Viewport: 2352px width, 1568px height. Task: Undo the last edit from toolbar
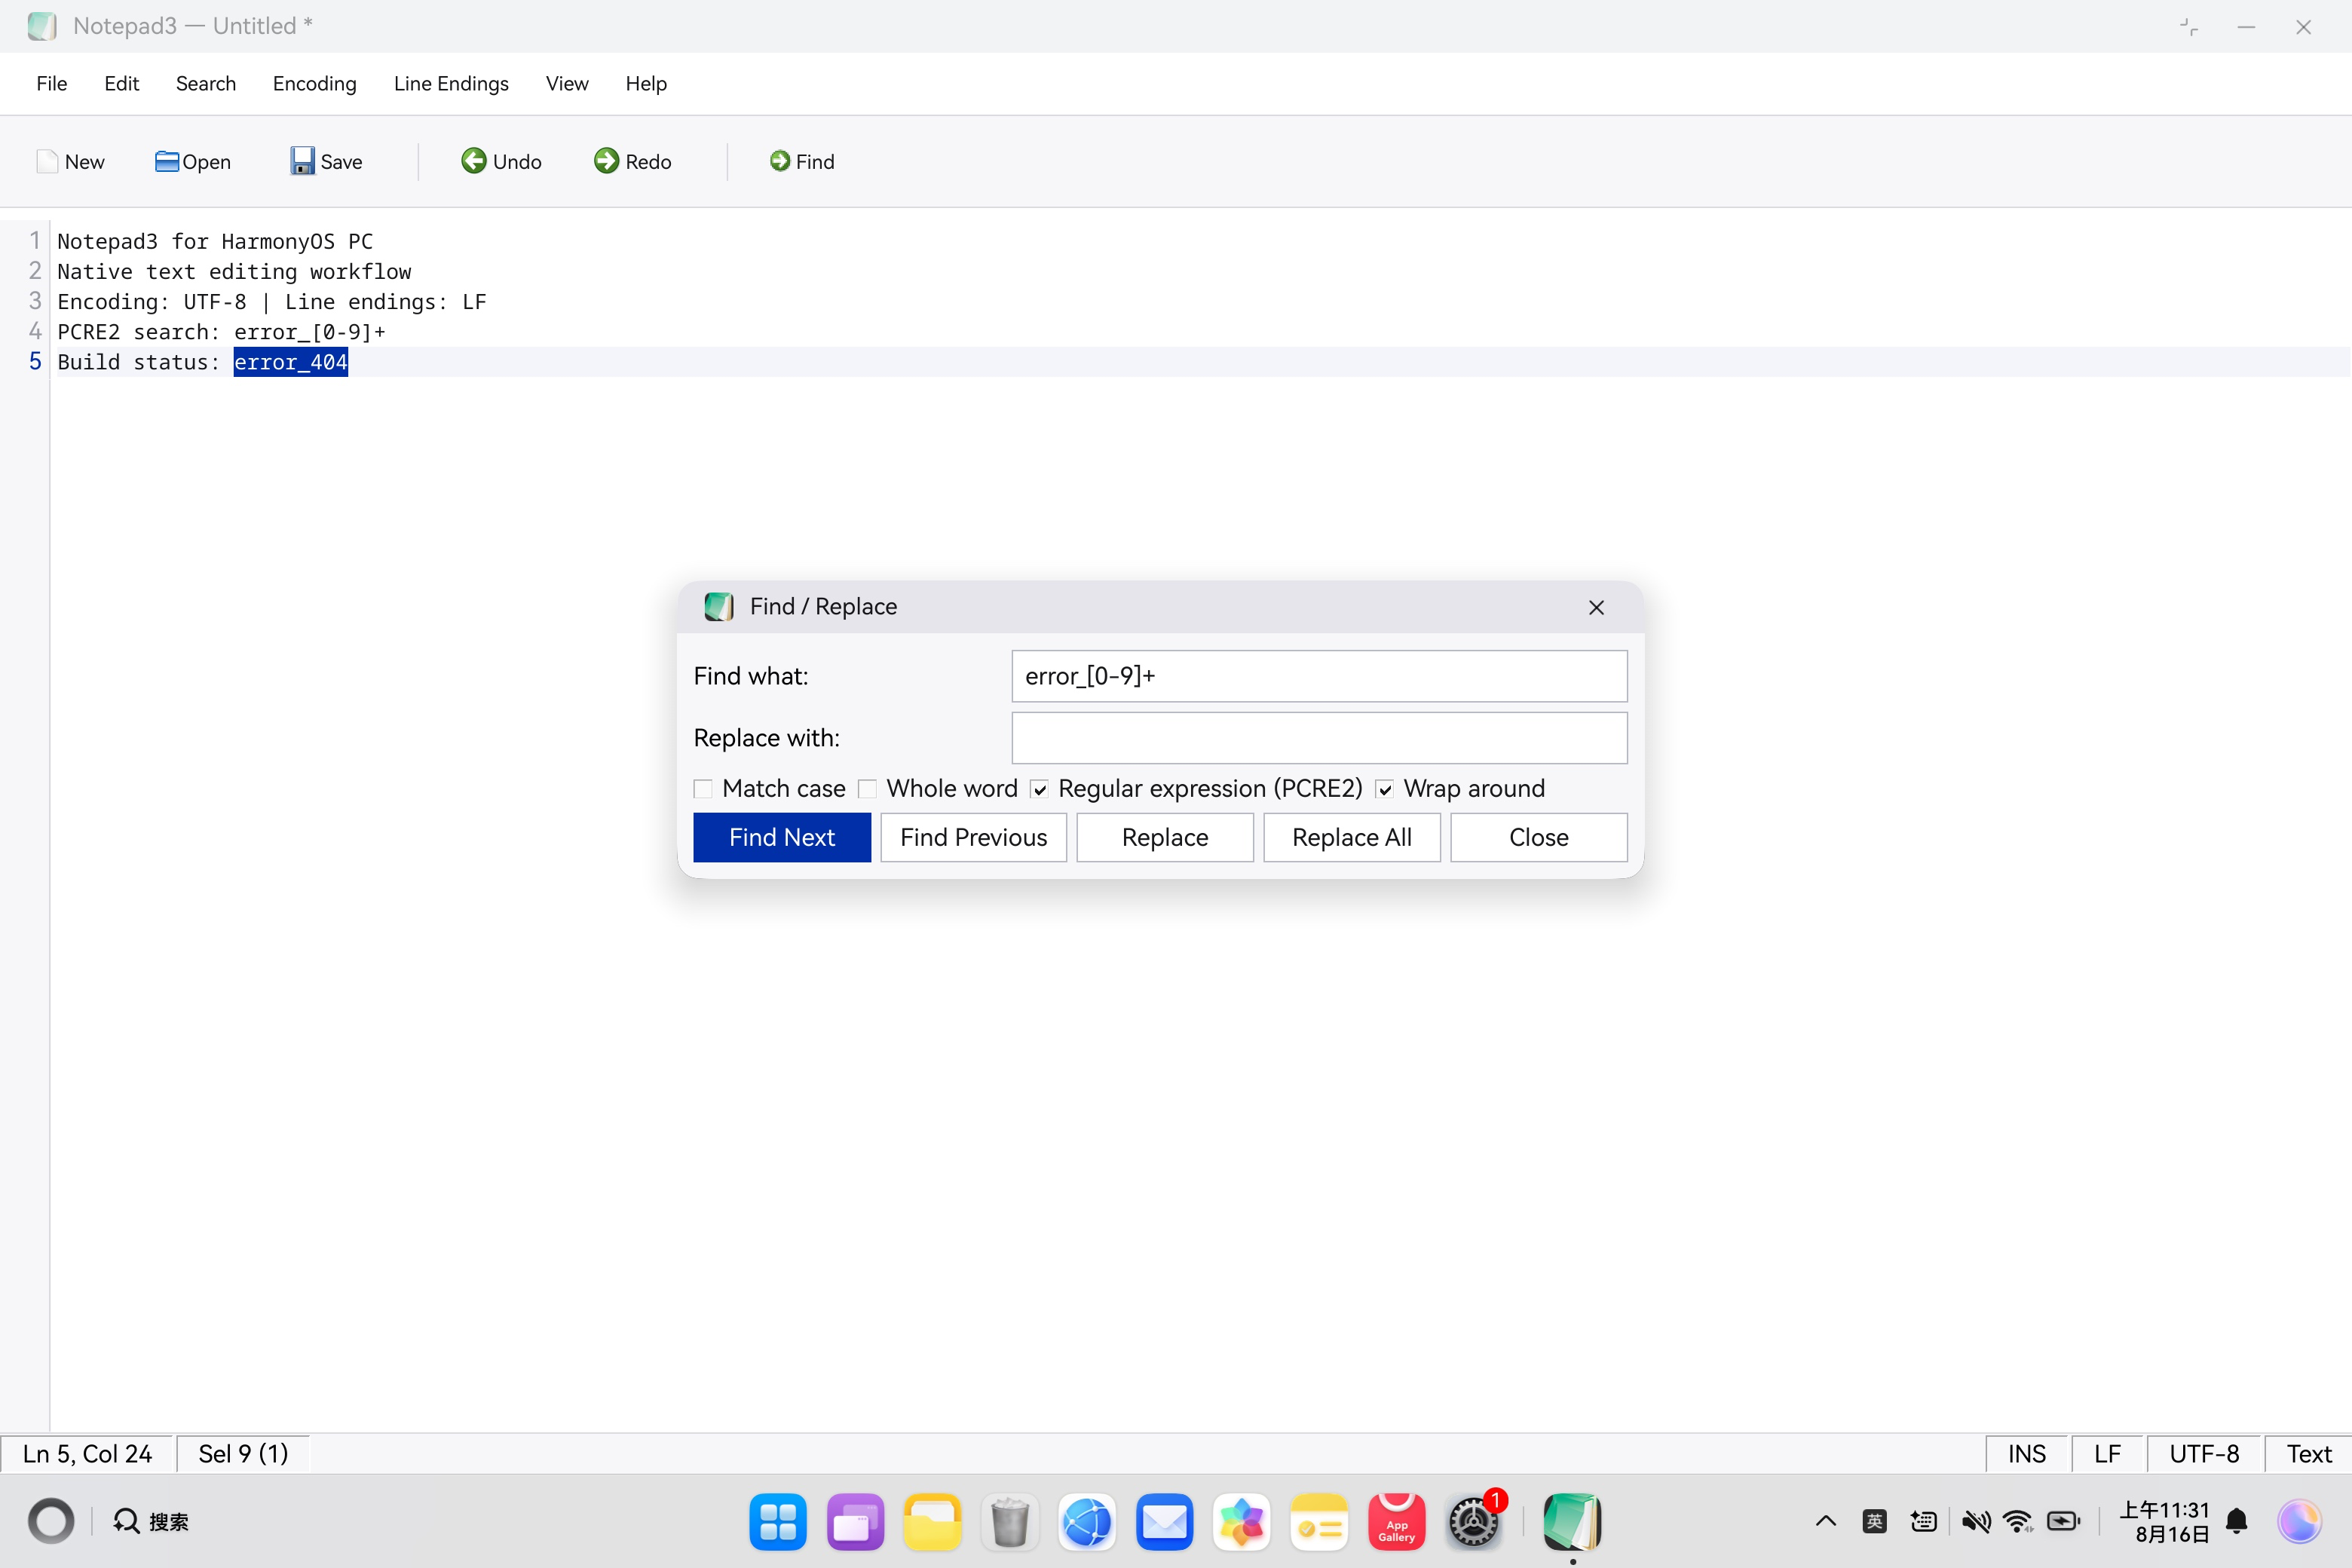pos(474,161)
